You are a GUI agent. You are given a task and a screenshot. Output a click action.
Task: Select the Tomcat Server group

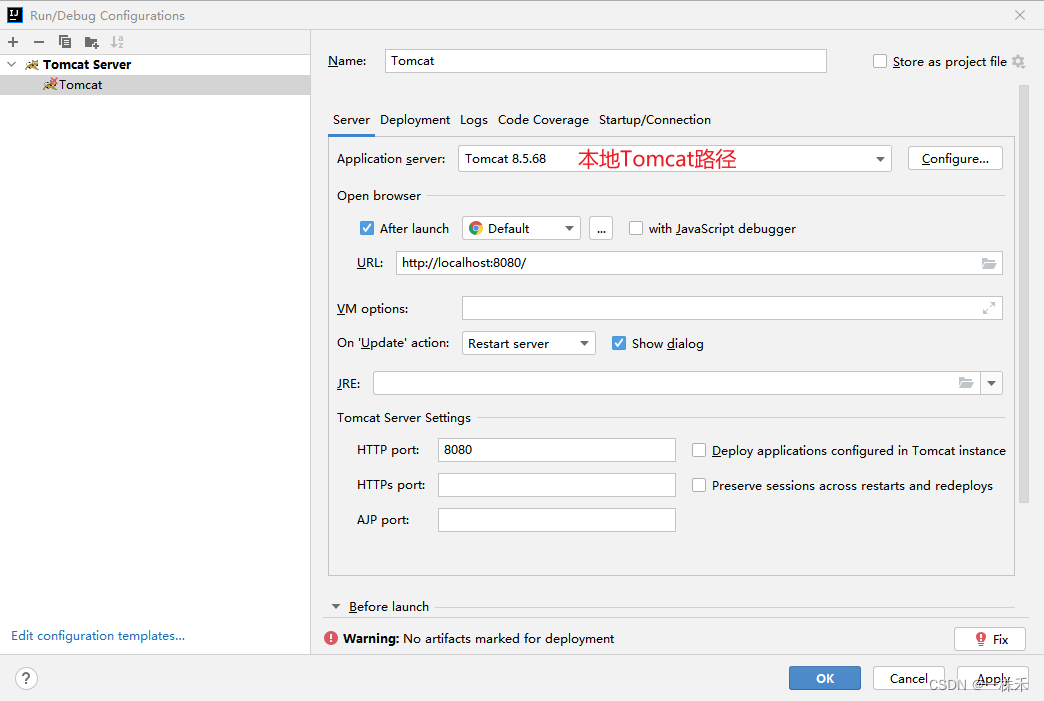click(155, 65)
